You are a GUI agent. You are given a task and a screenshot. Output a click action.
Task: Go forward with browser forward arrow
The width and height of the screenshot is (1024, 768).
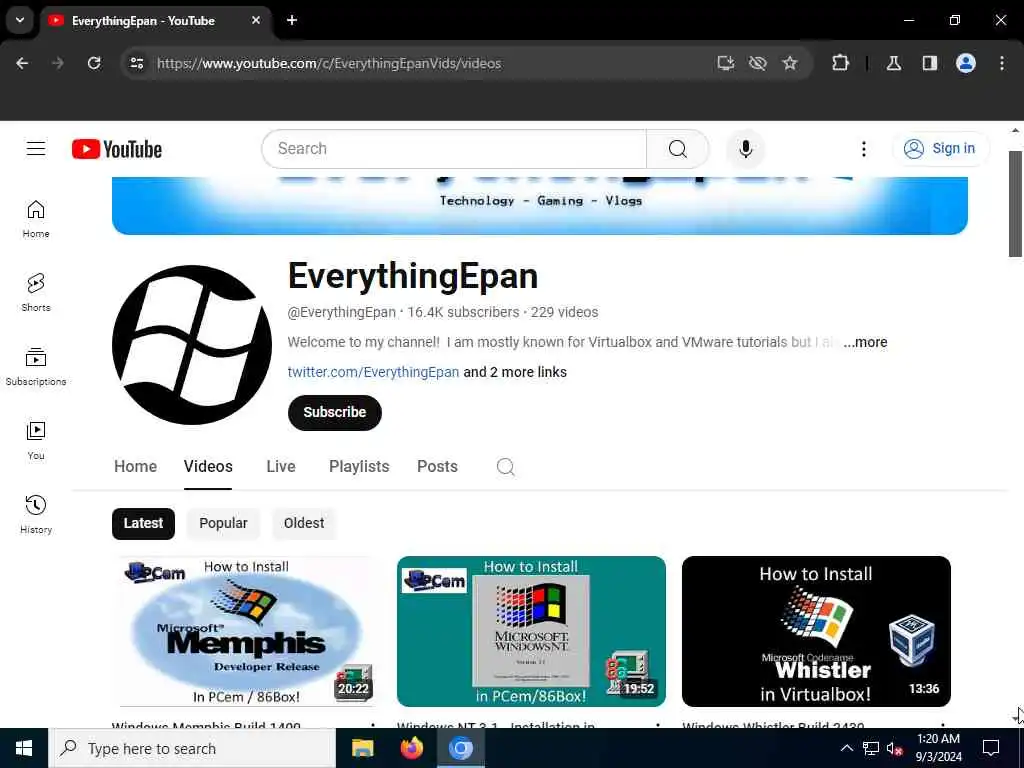pyautogui.click(x=57, y=63)
